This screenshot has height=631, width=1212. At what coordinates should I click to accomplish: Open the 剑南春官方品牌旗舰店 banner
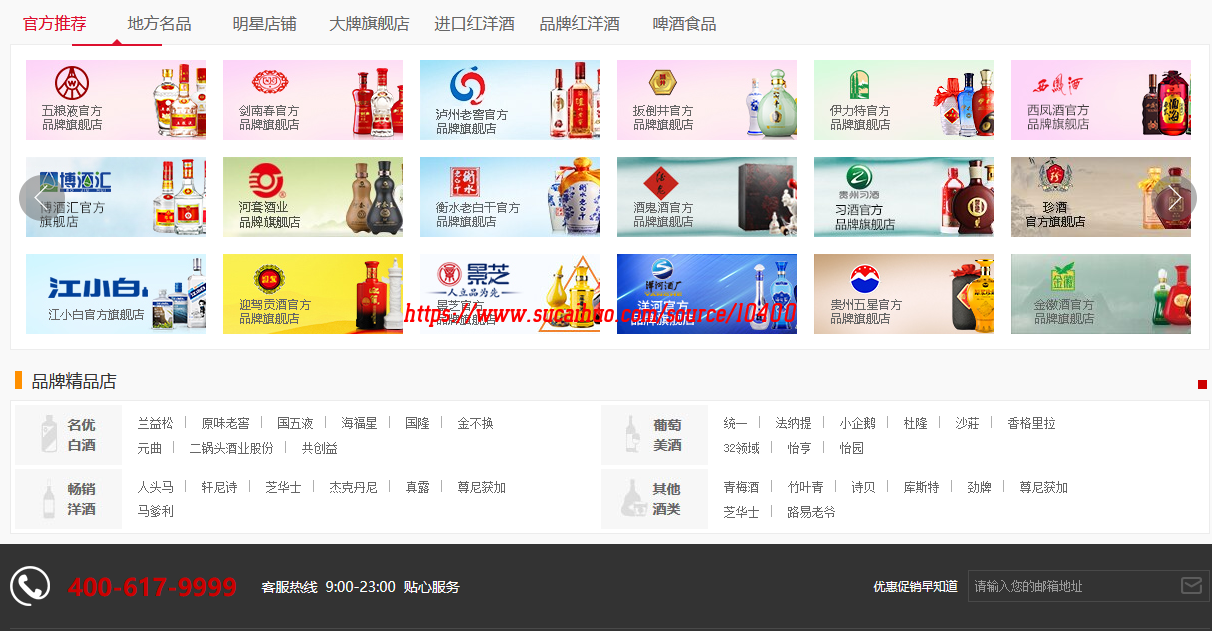pos(313,100)
